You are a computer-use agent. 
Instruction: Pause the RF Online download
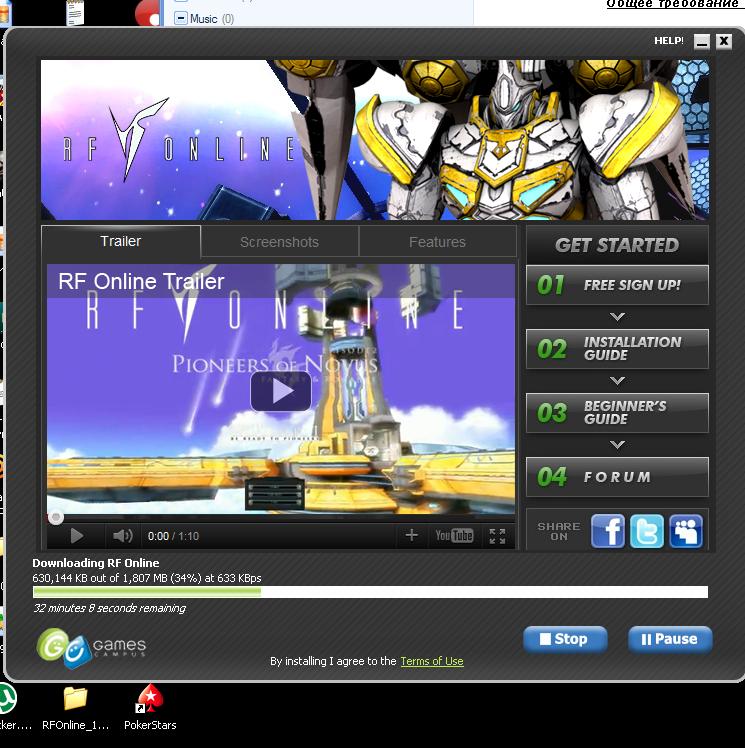(x=670, y=639)
